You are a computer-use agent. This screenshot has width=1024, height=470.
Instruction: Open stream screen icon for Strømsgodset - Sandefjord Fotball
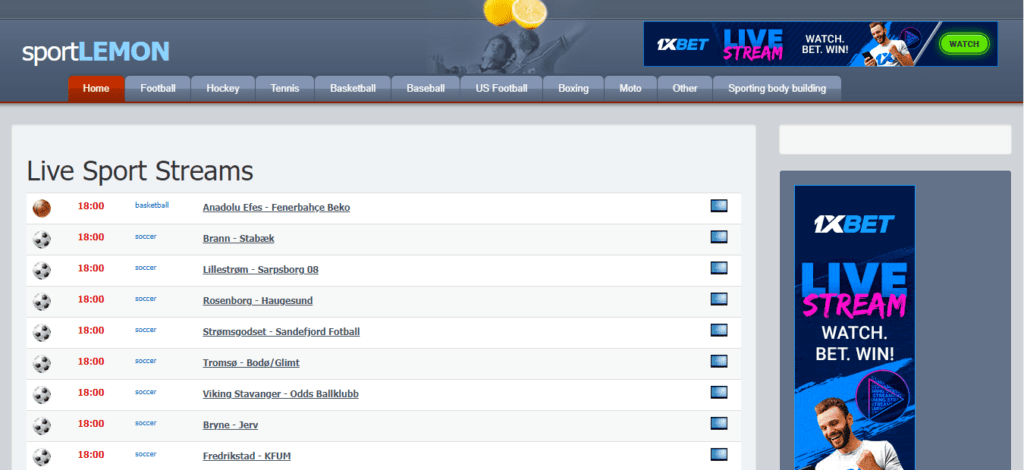719,330
